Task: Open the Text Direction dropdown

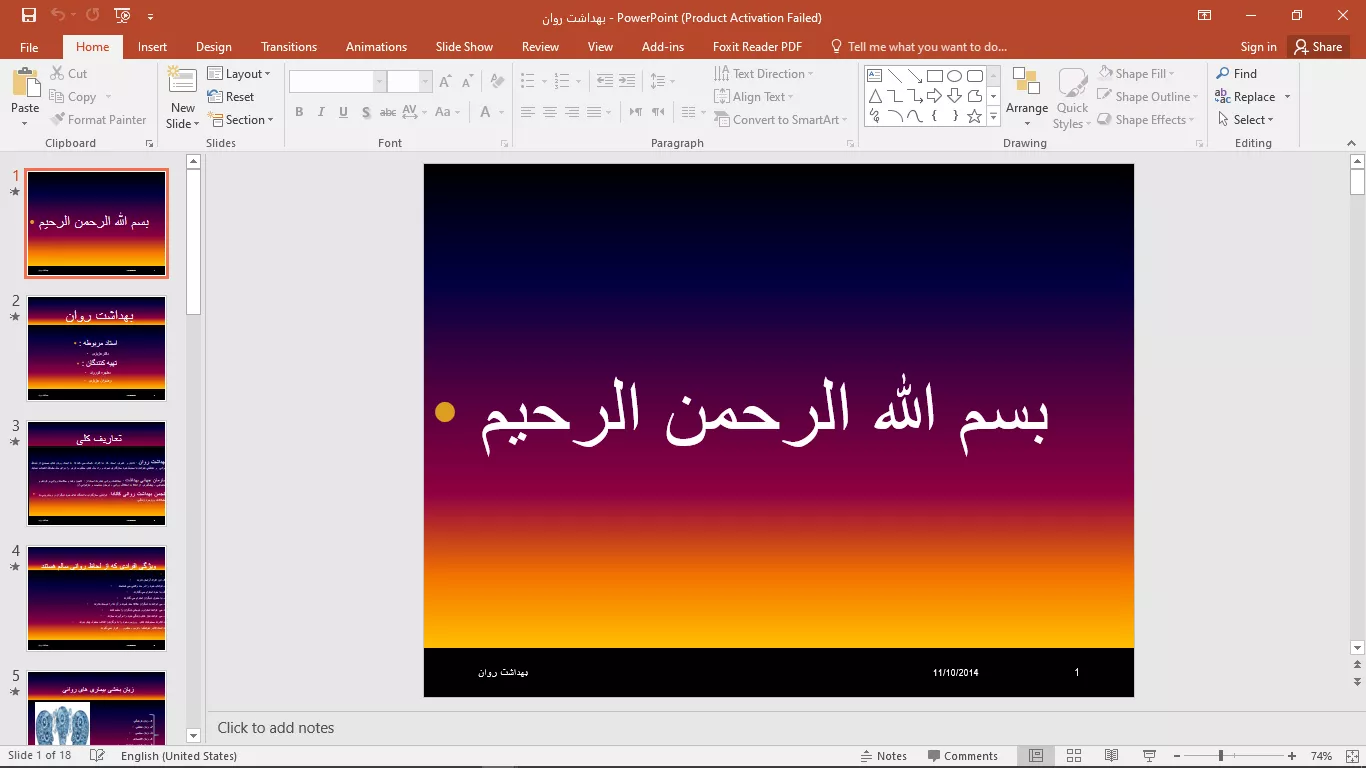Action: (764, 74)
